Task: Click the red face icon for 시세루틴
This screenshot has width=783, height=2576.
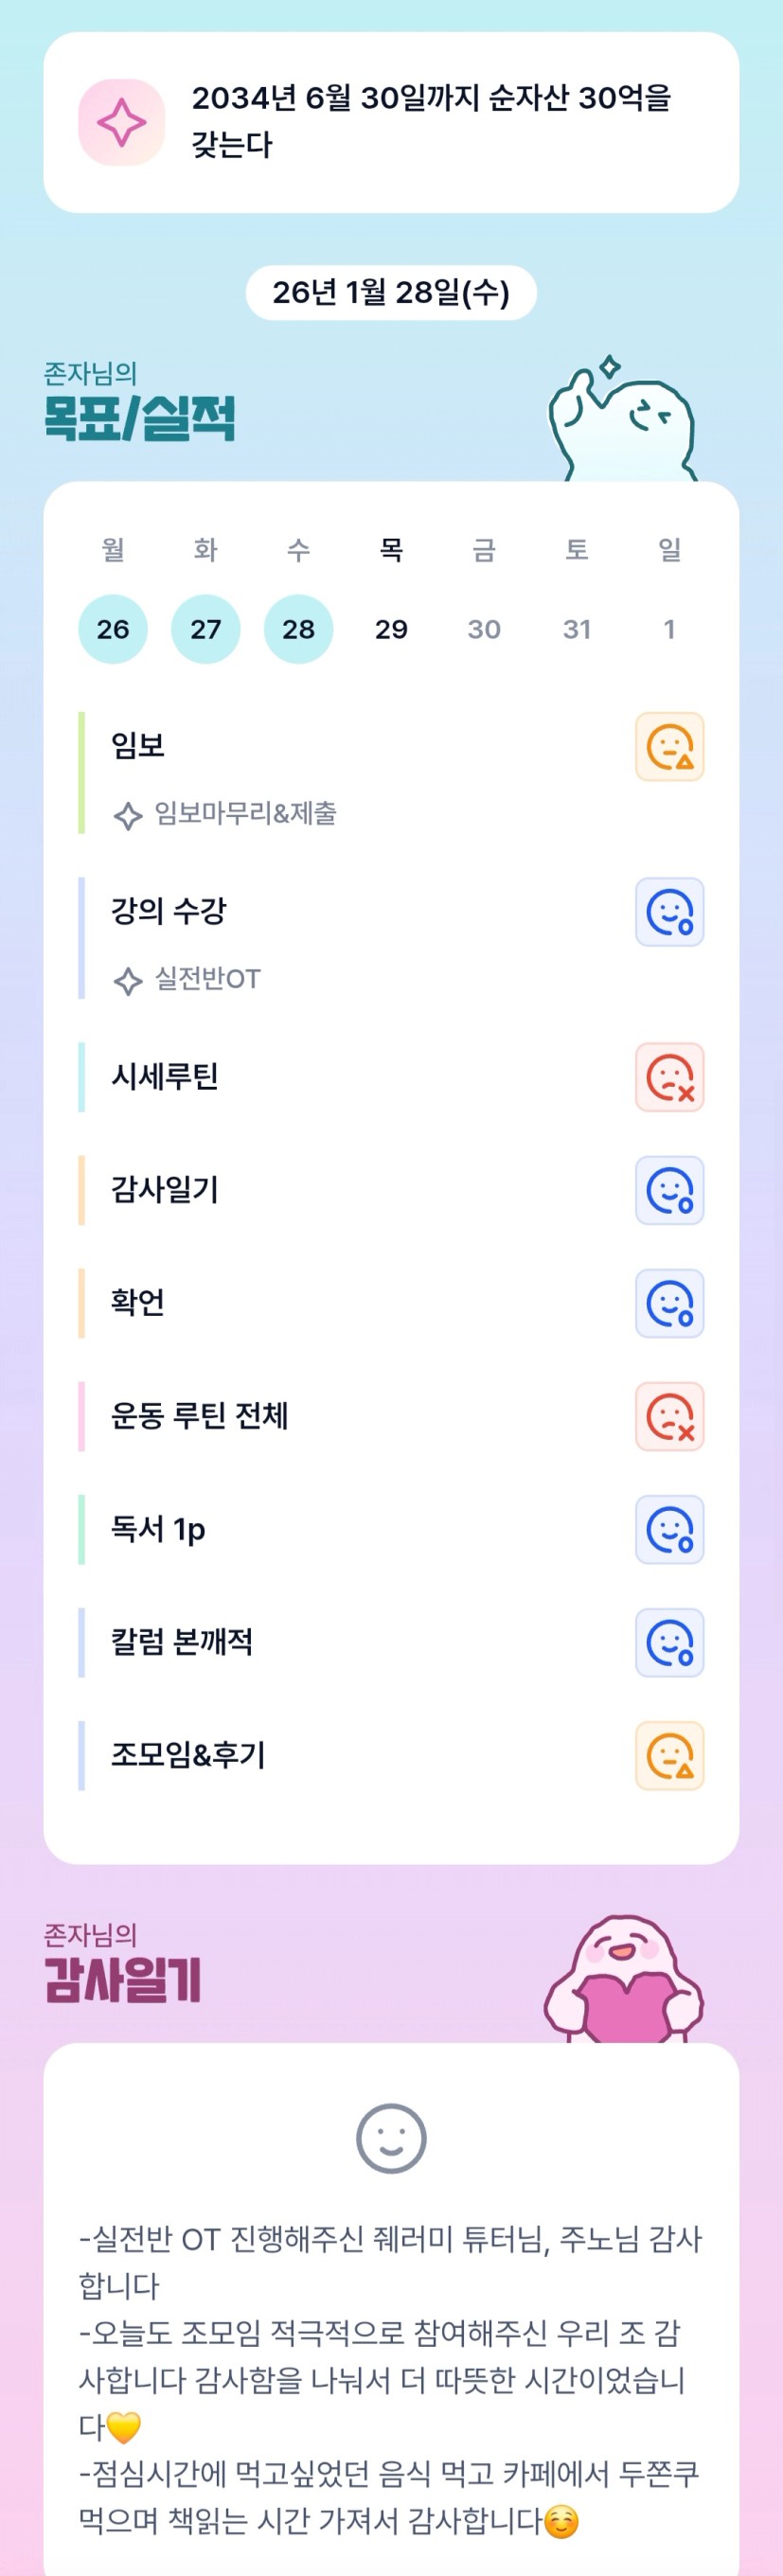Action: (x=669, y=1077)
